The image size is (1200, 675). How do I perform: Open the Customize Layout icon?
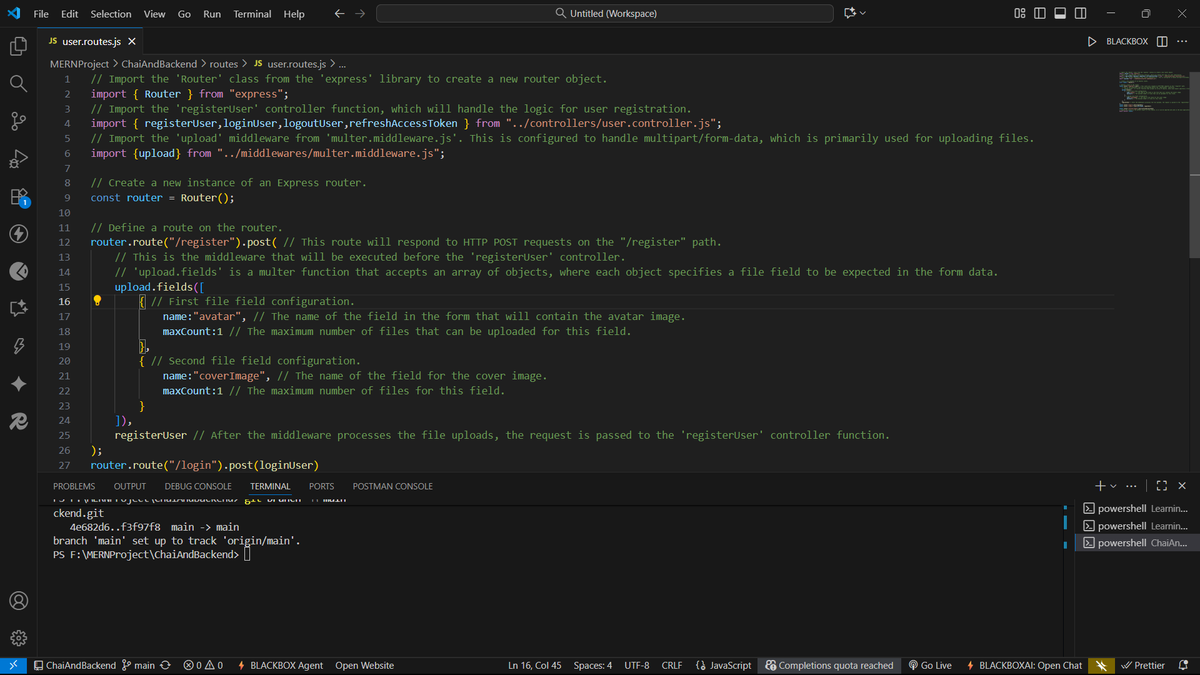click(1019, 14)
